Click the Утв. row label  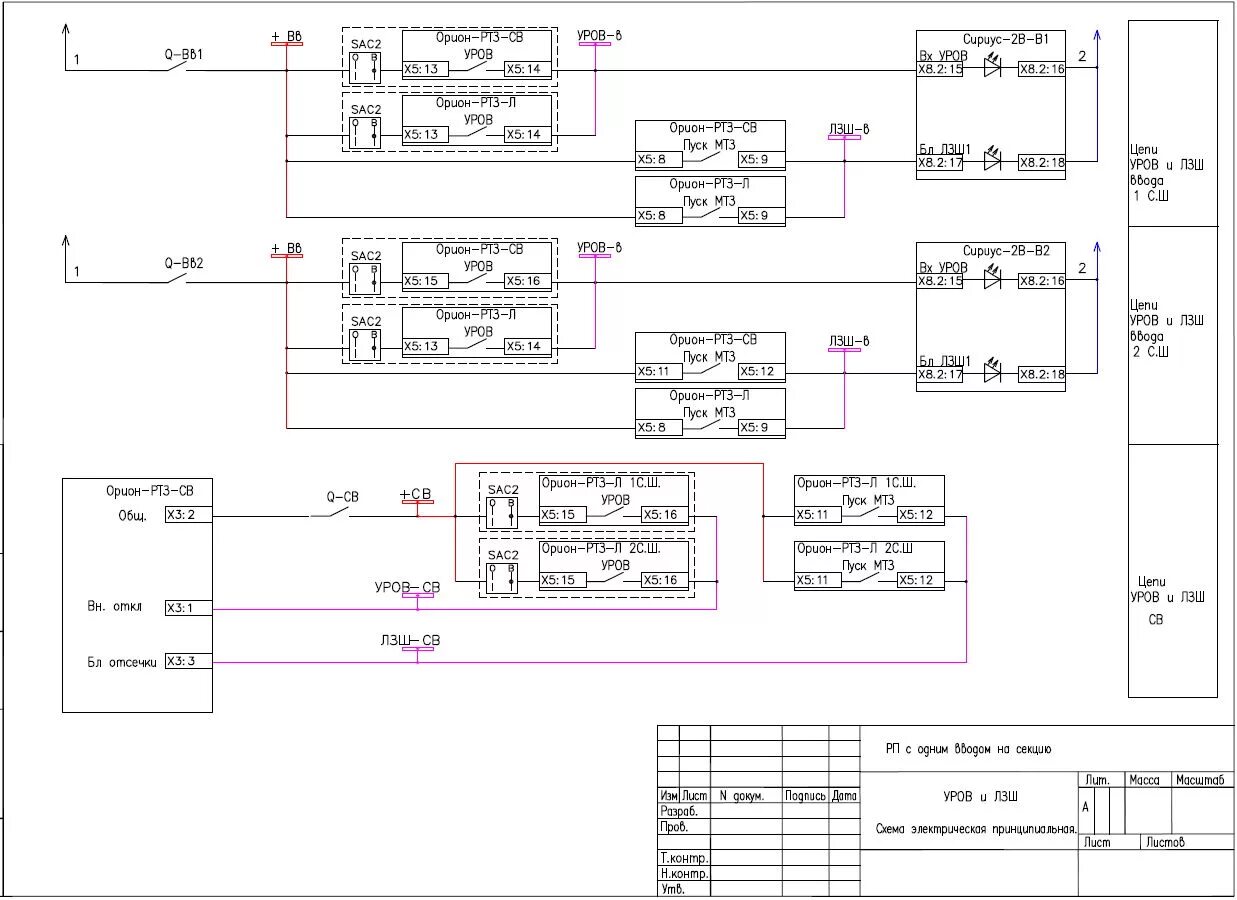[x=672, y=889]
